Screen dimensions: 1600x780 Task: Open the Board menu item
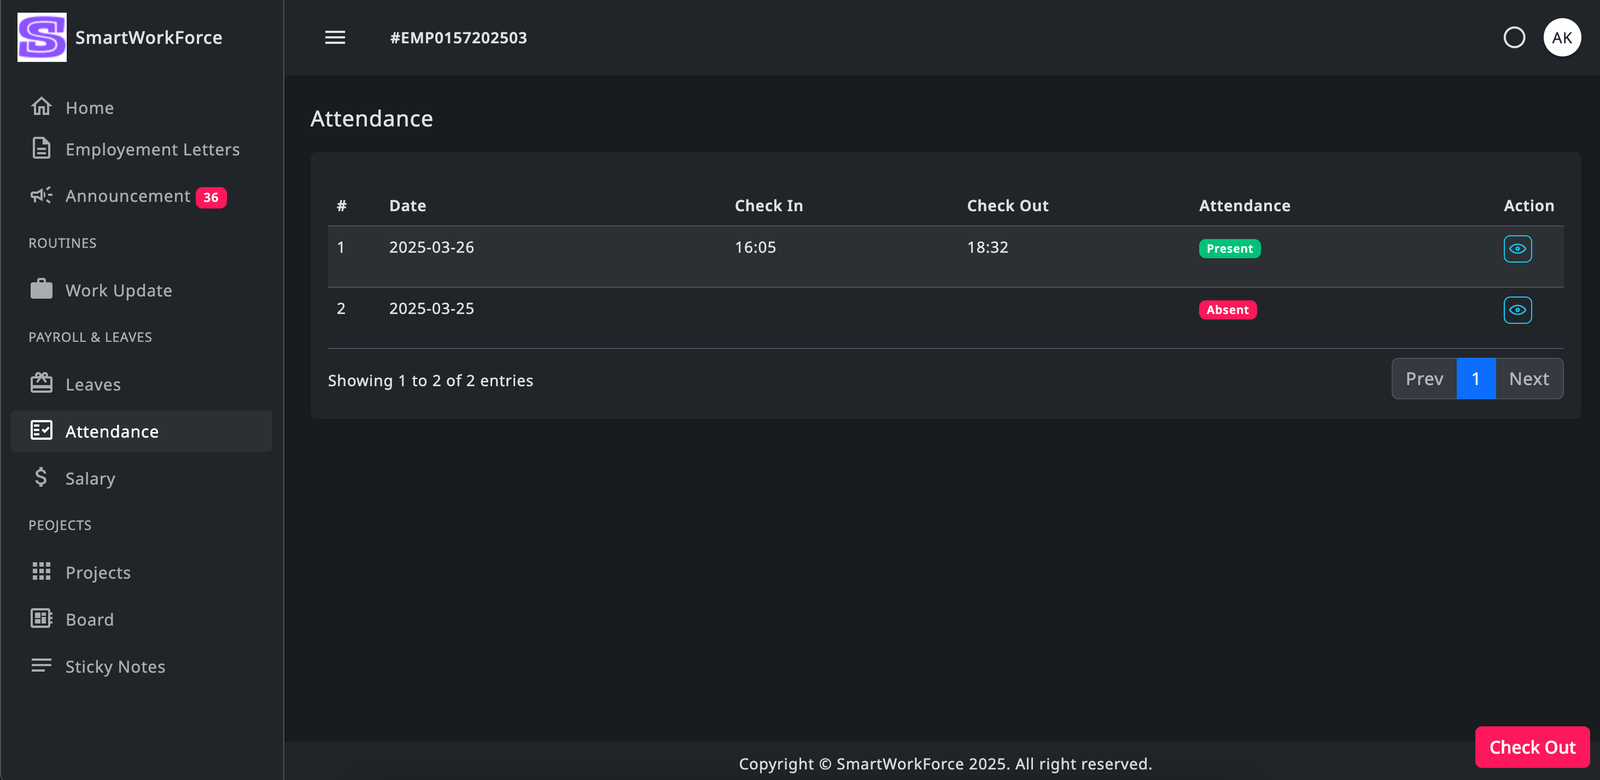click(89, 620)
